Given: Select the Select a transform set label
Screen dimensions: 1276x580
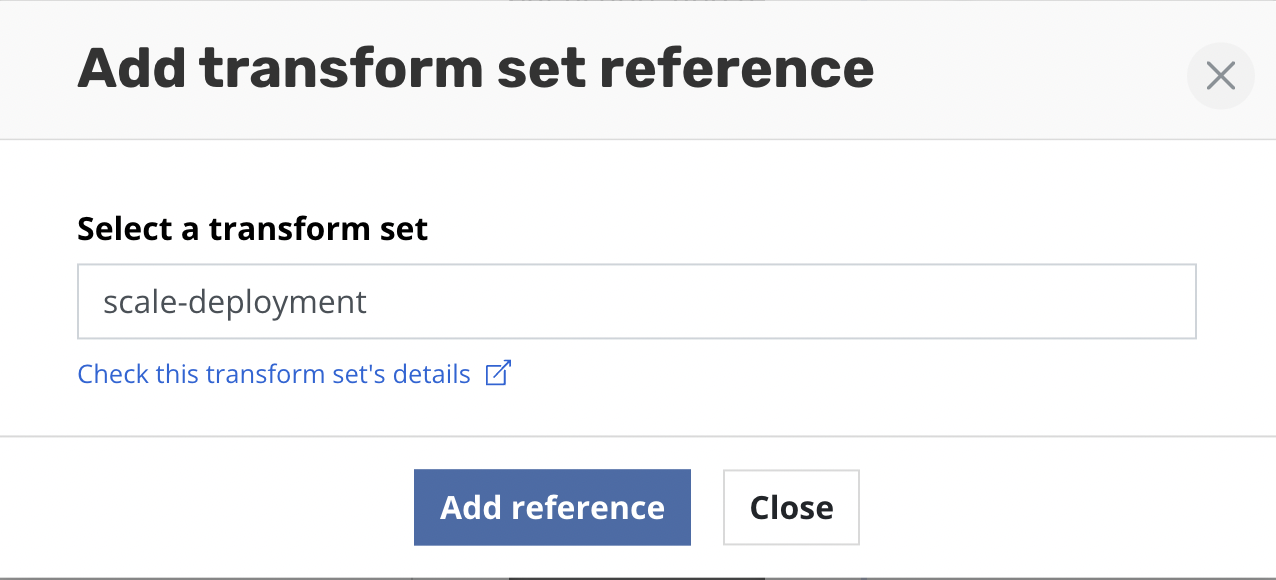Looking at the screenshot, I should coord(252,229).
